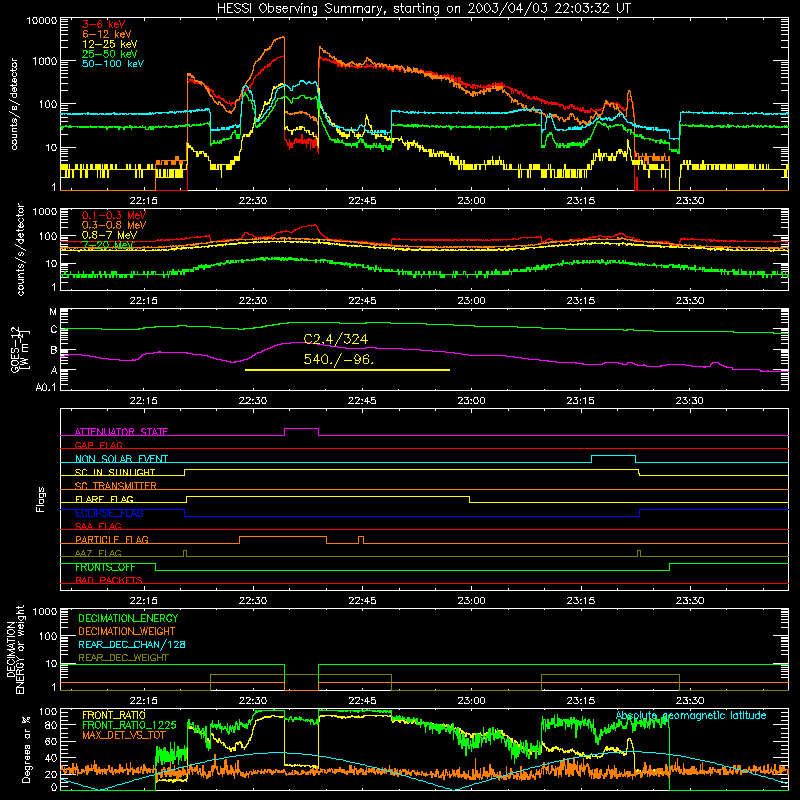Select the BAD_PACKETS flag label
This screenshot has width=800, height=800.
[109, 581]
